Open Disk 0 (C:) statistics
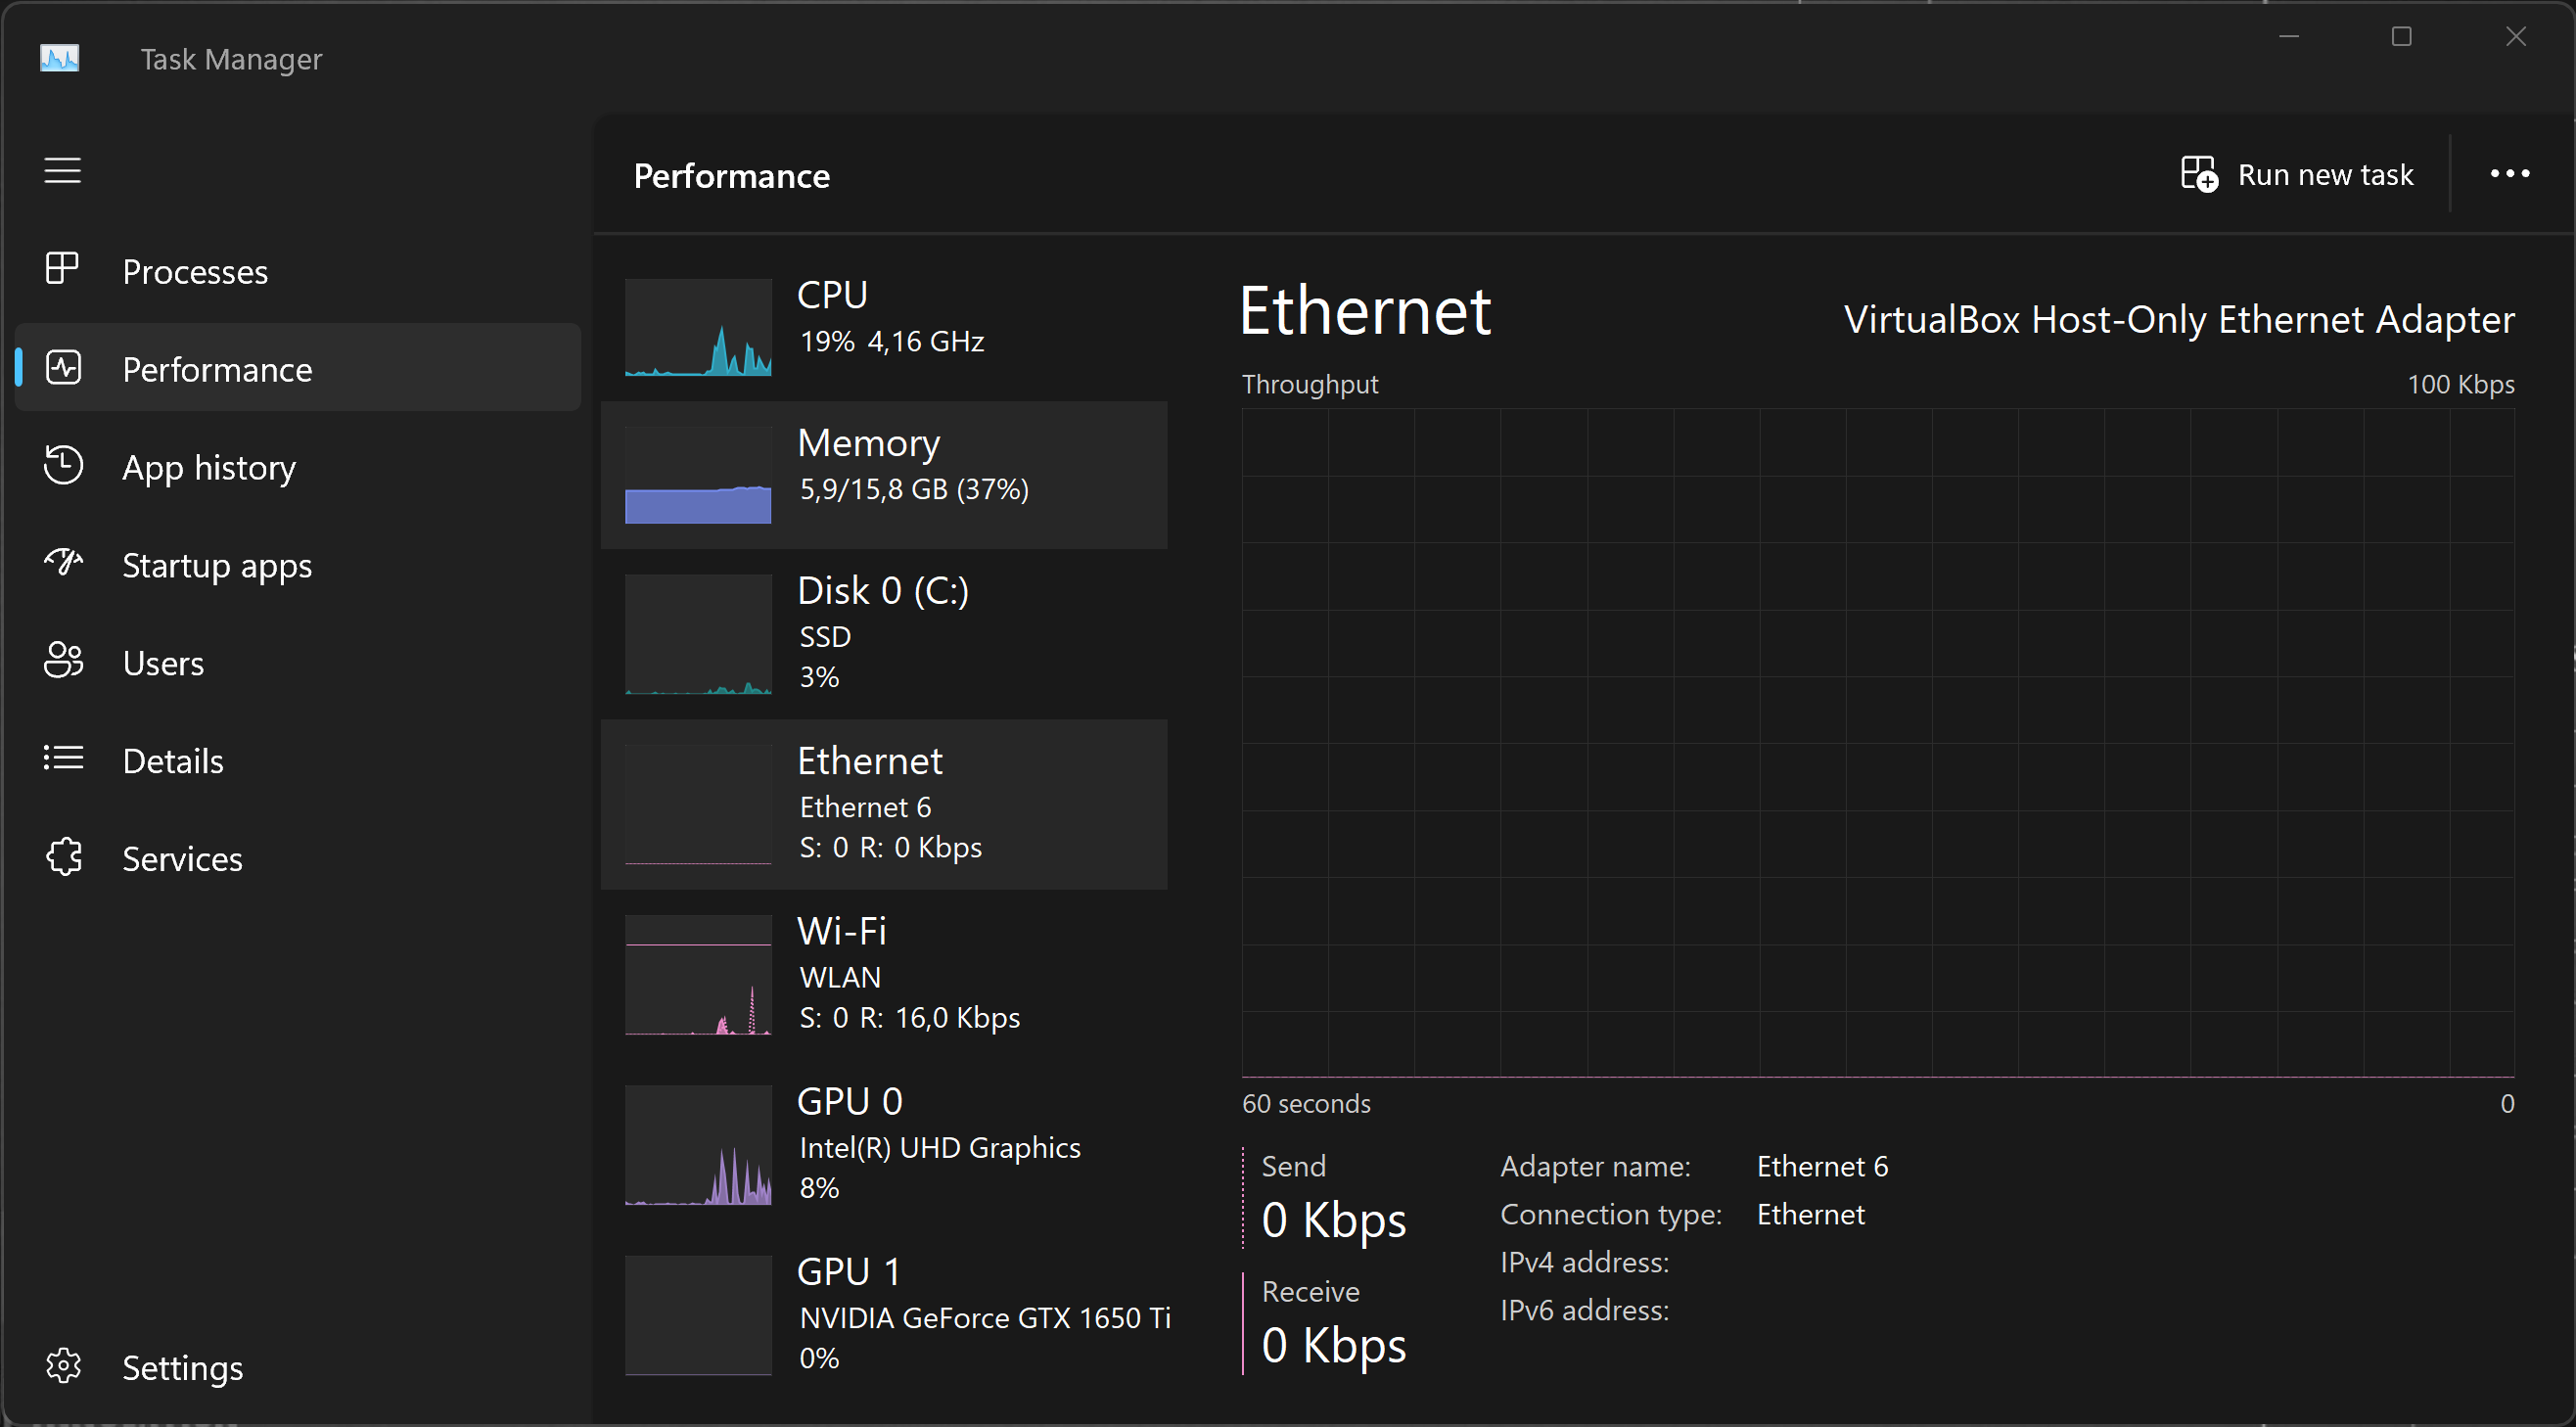 884,632
